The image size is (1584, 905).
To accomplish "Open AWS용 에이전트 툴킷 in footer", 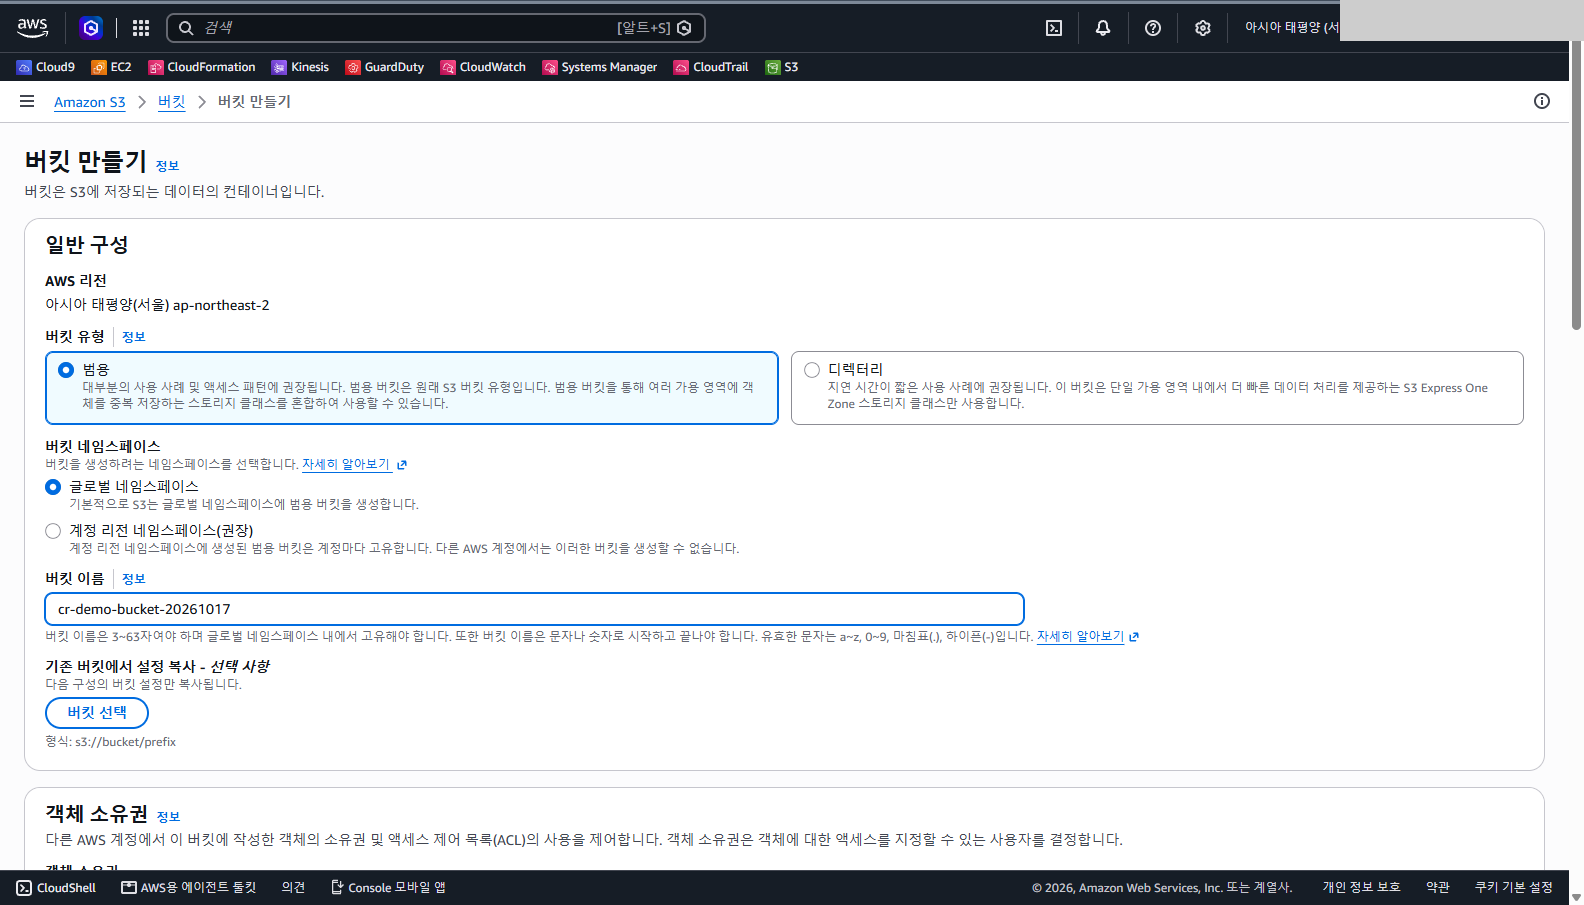I will click(189, 888).
